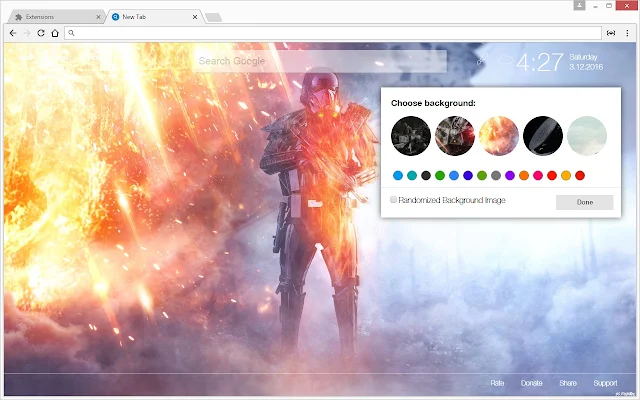Reload the page with the refresh icon
The width and height of the screenshot is (640, 400).
[41, 33]
